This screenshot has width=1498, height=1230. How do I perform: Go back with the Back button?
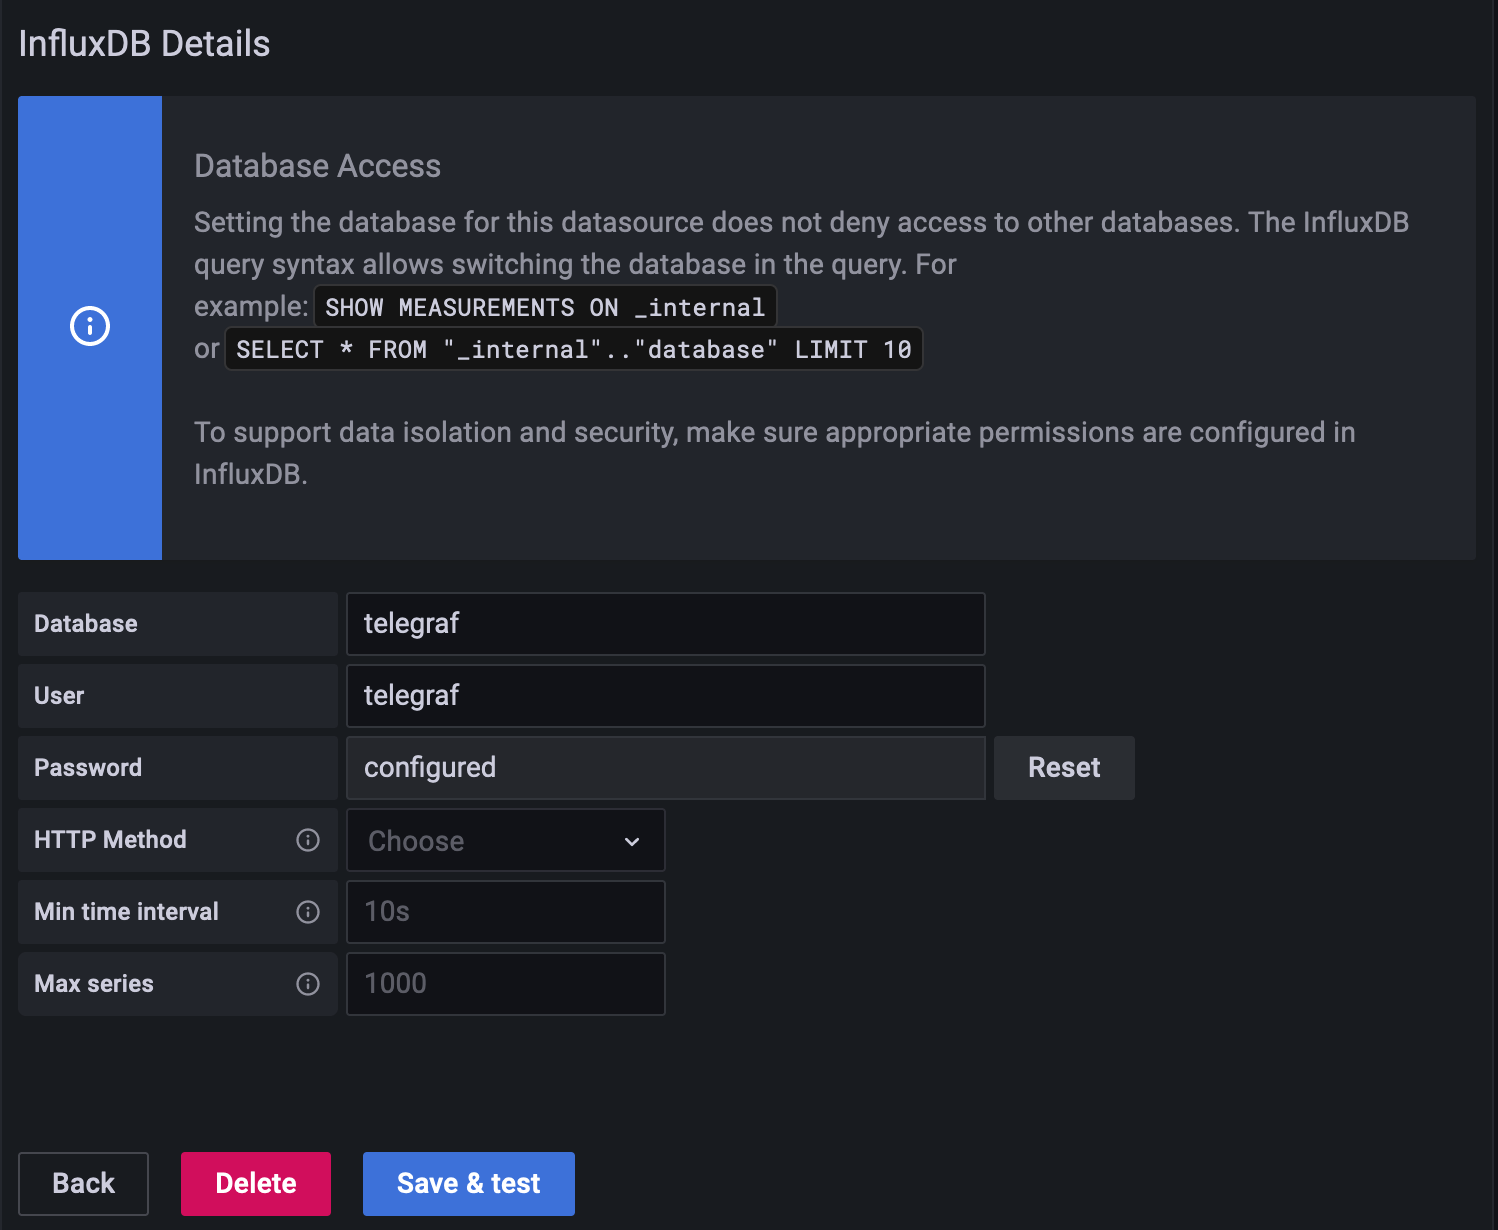point(83,1184)
